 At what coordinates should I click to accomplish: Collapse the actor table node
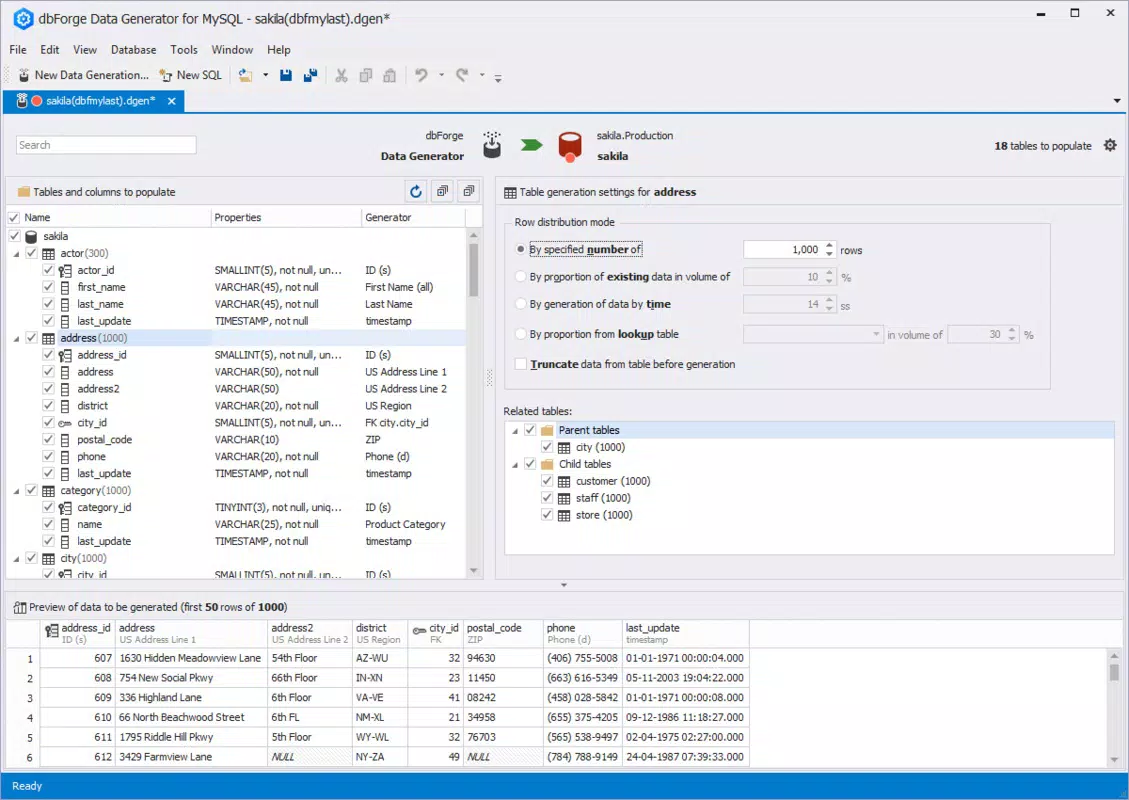coord(17,254)
